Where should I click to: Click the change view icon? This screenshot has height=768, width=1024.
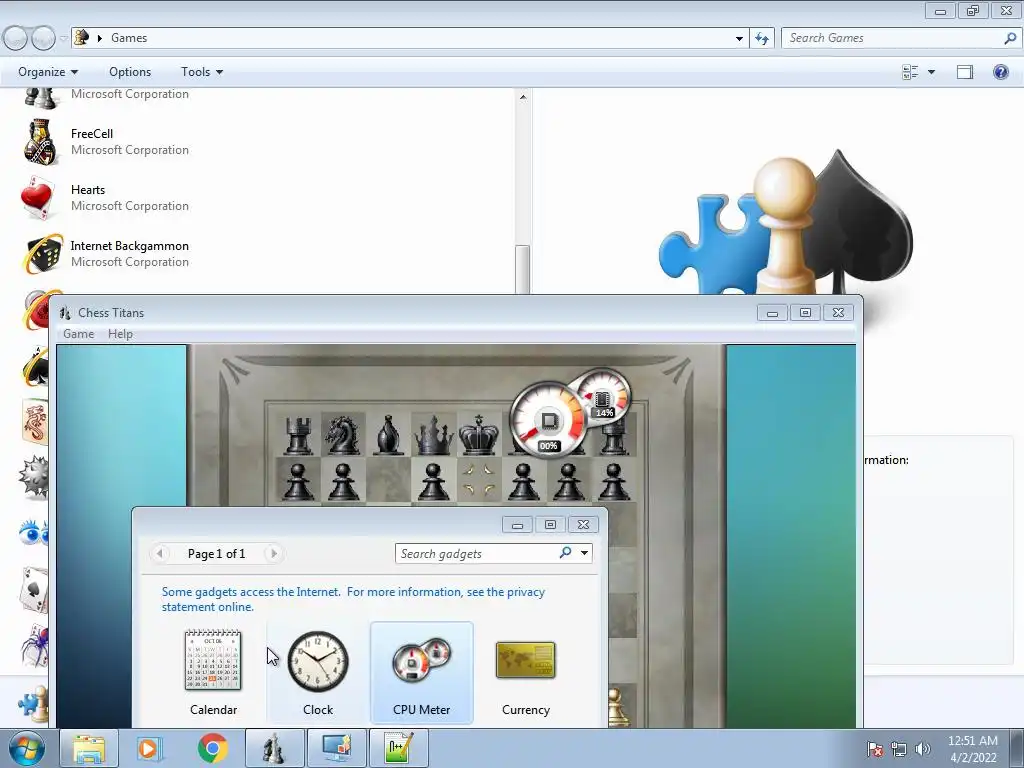(910, 72)
